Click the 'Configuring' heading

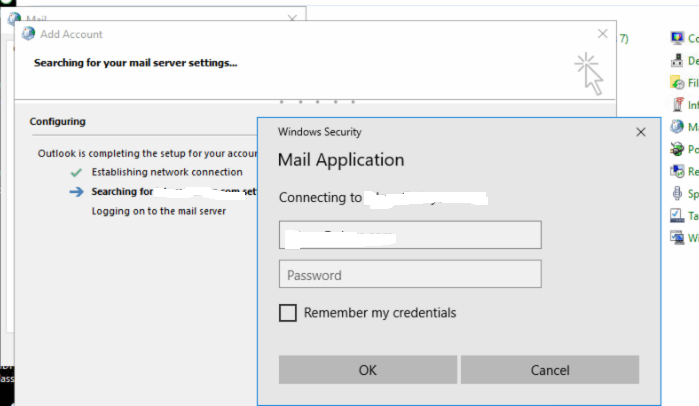[x=58, y=121]
